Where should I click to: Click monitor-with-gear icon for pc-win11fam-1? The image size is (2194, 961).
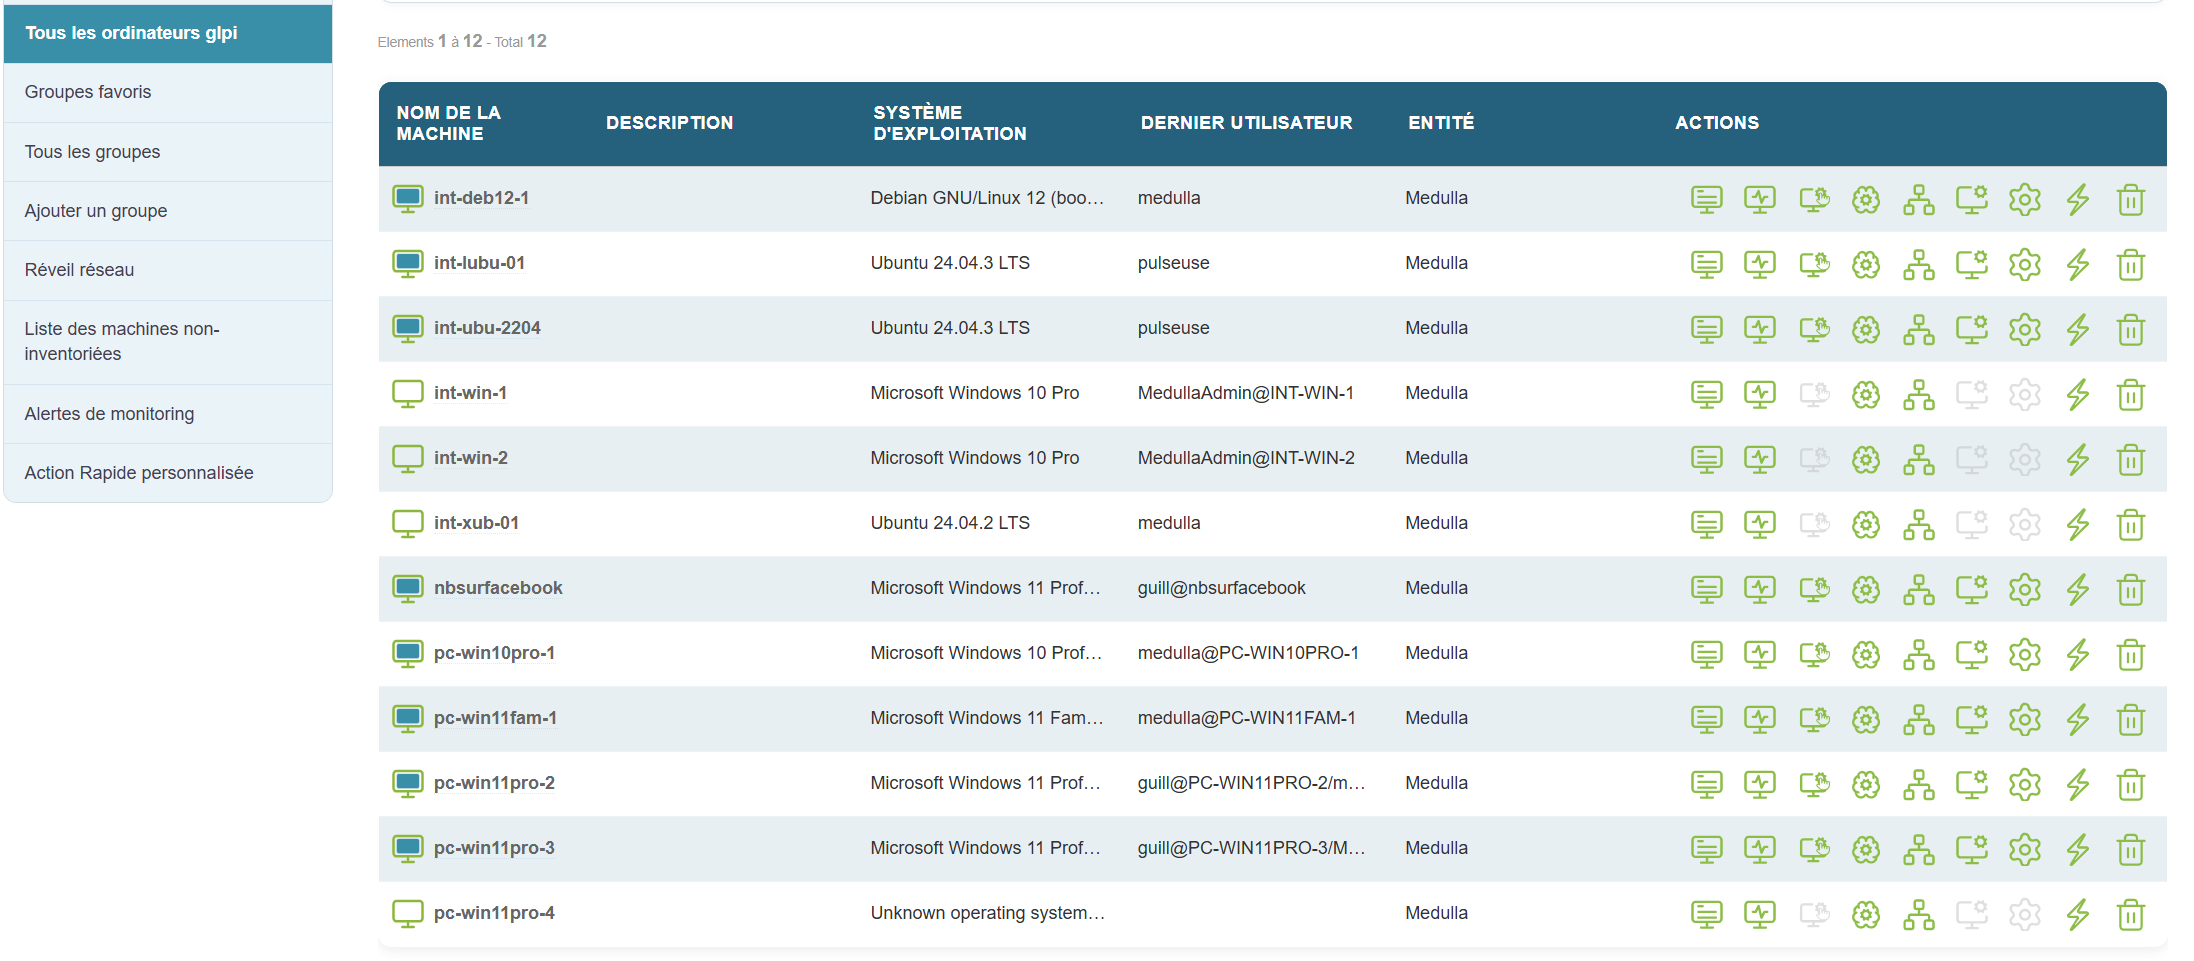[1971, 720]
